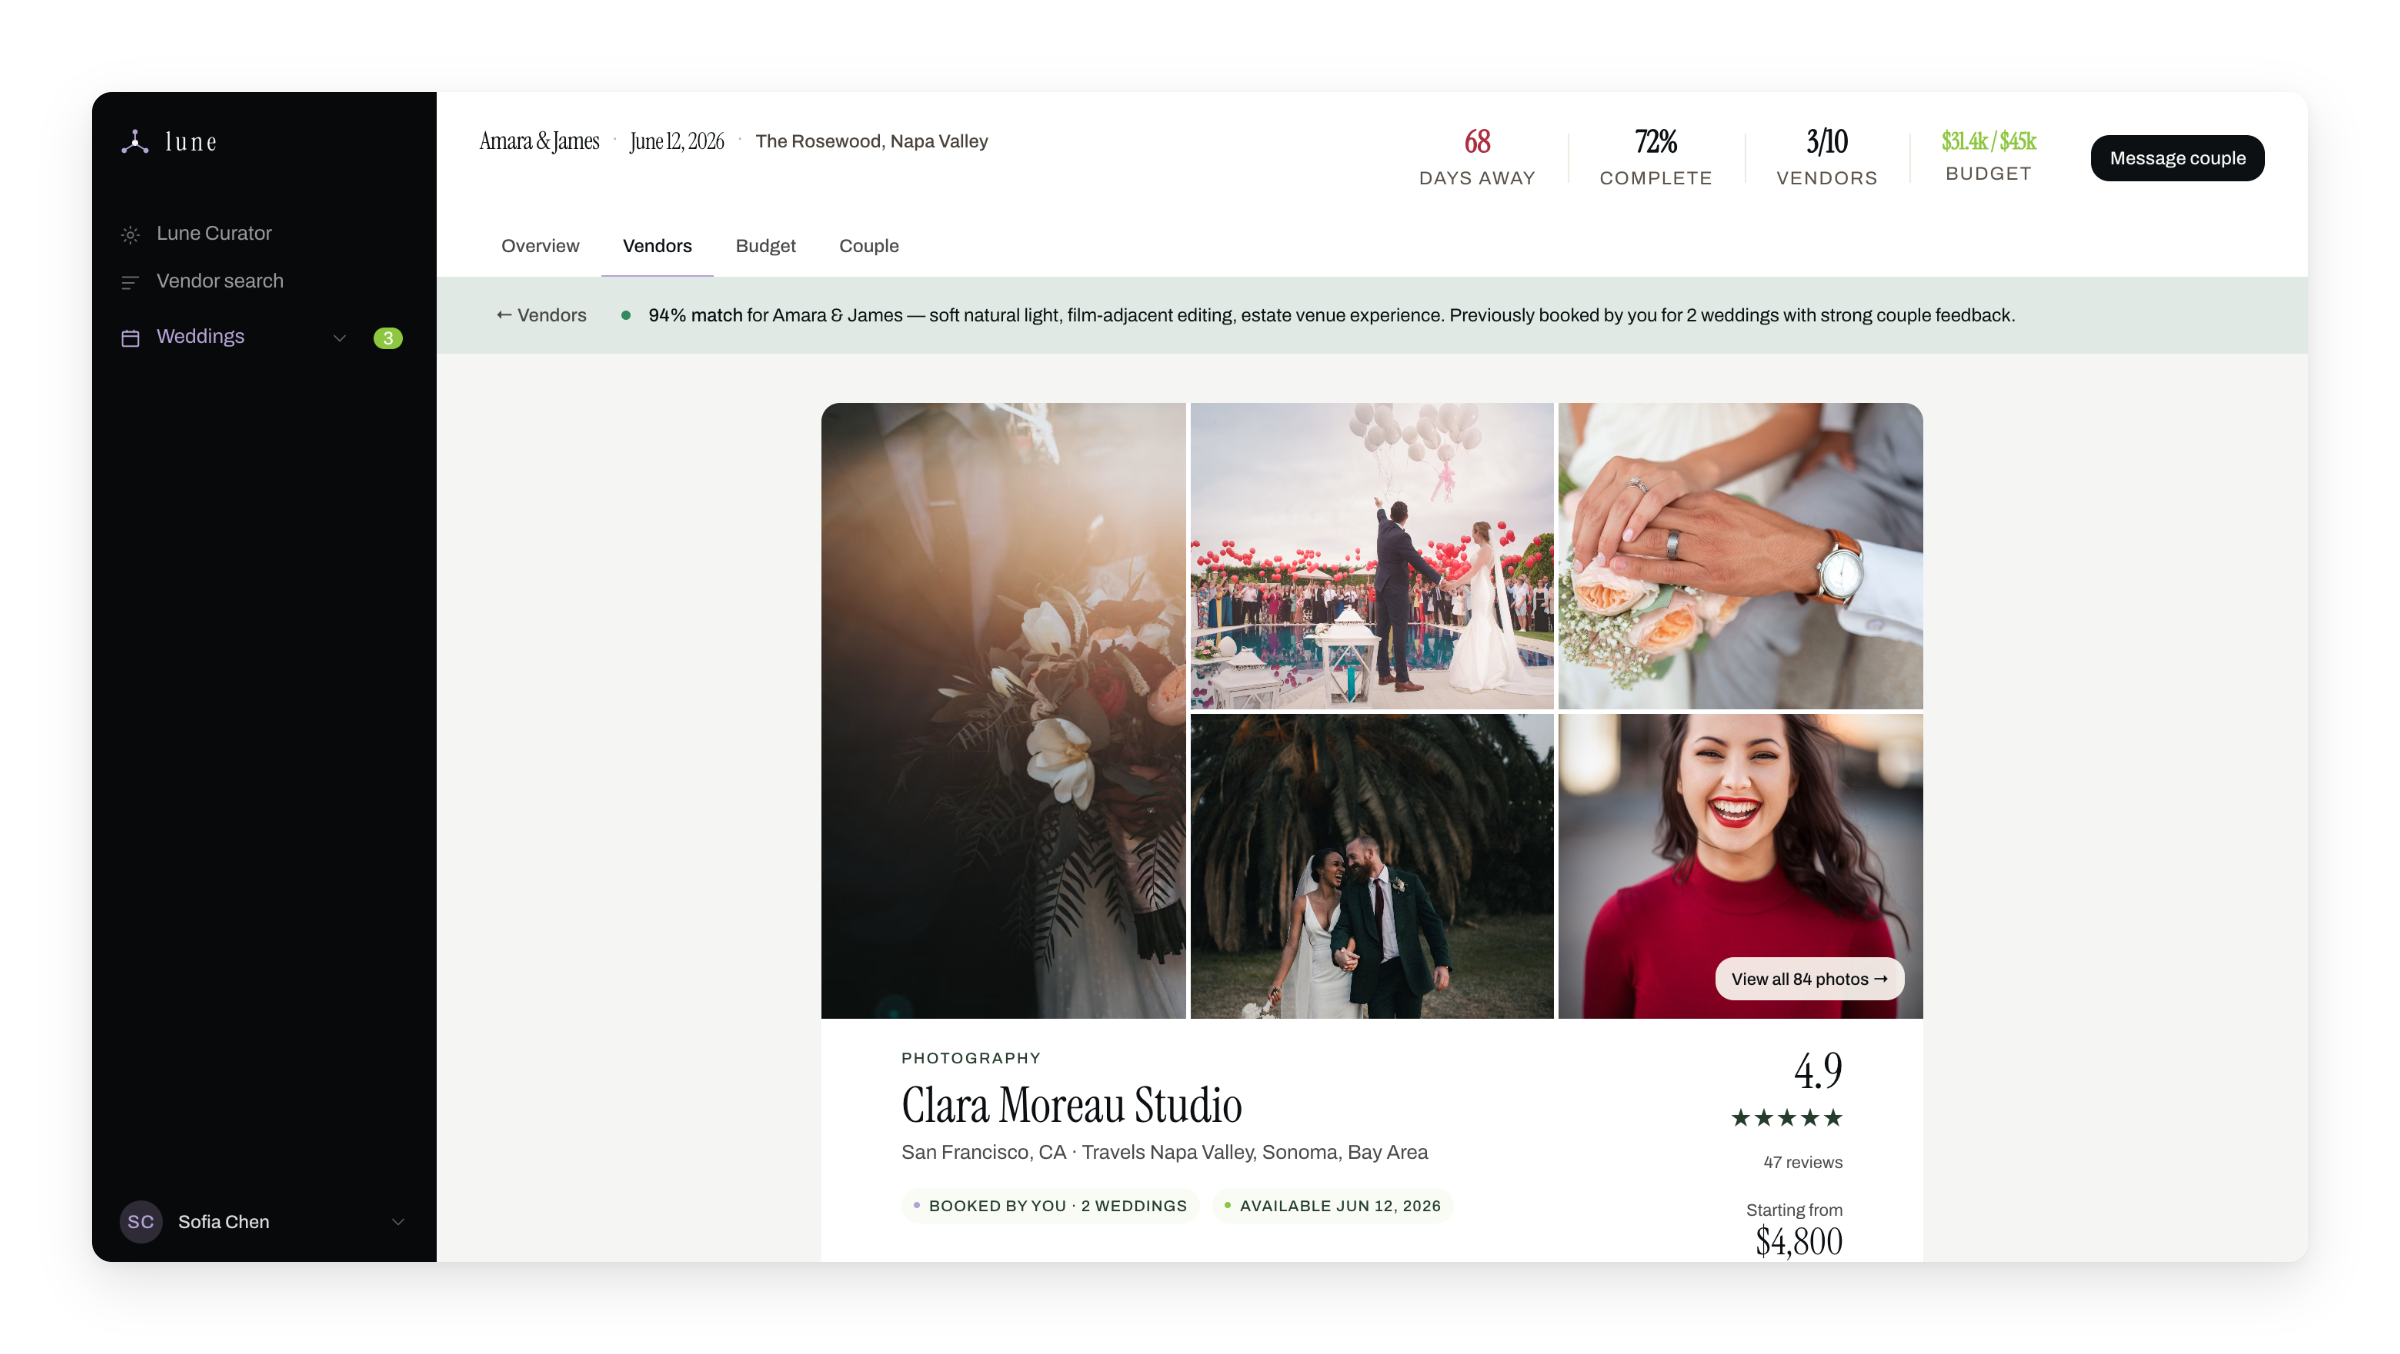This screenshot has height=1354, width=2400.
Task: Click the green 3 badge on Weddings
Action: pos(388,338)
